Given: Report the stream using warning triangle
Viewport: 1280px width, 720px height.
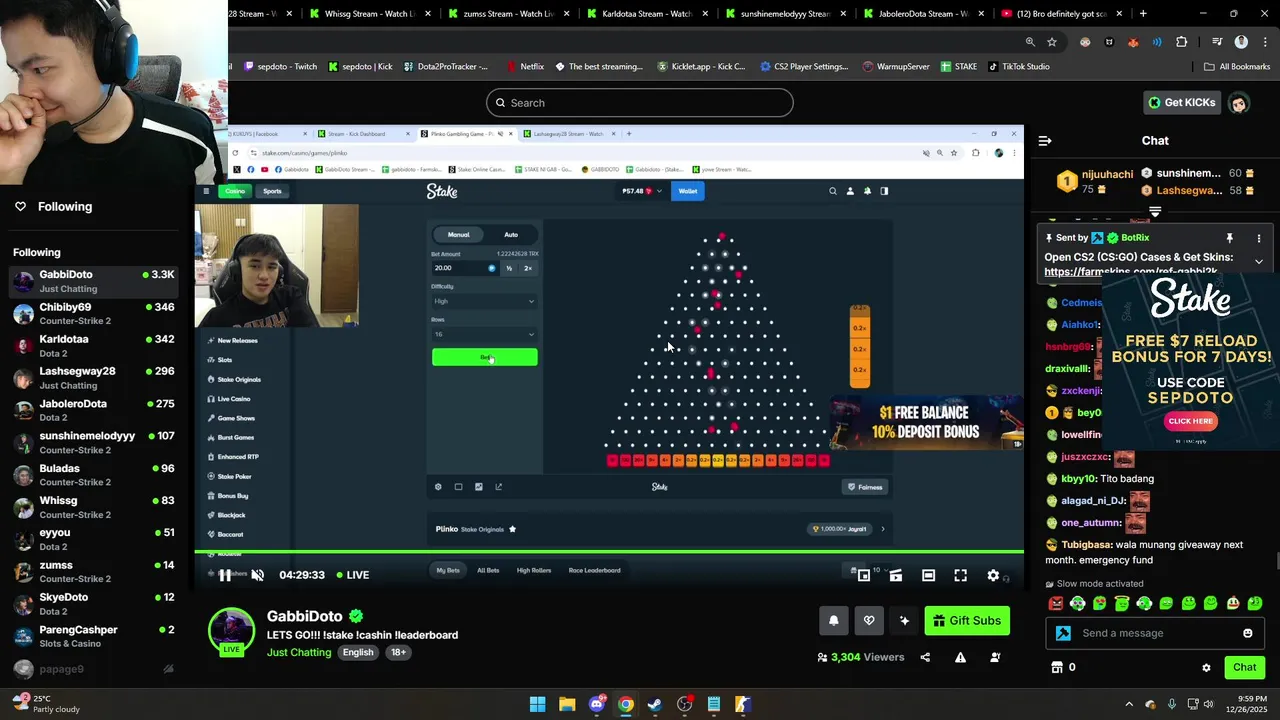Looking at the screenshot, I should (x=960, y=657).
